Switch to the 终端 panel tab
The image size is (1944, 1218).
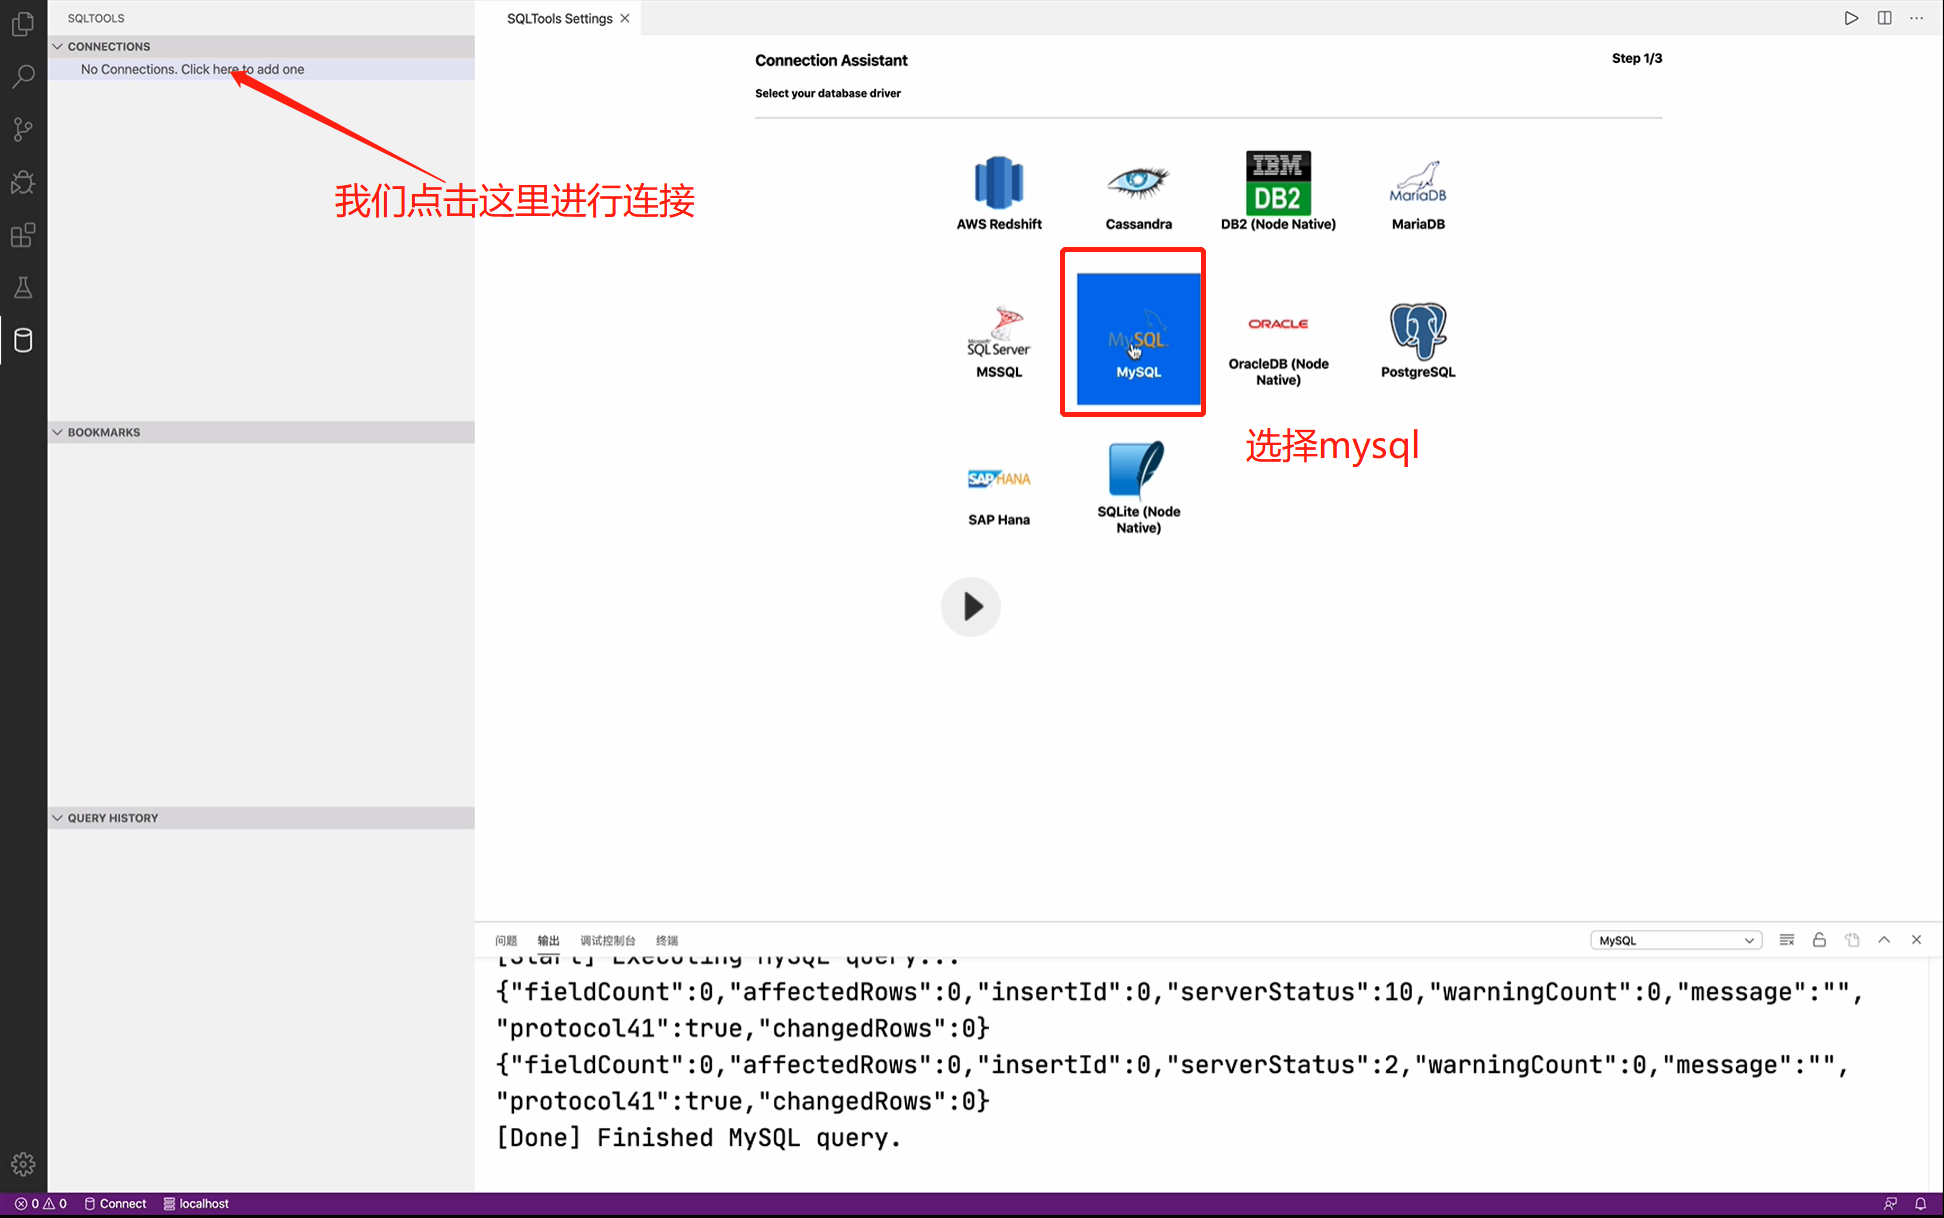(x=667, y=940)
